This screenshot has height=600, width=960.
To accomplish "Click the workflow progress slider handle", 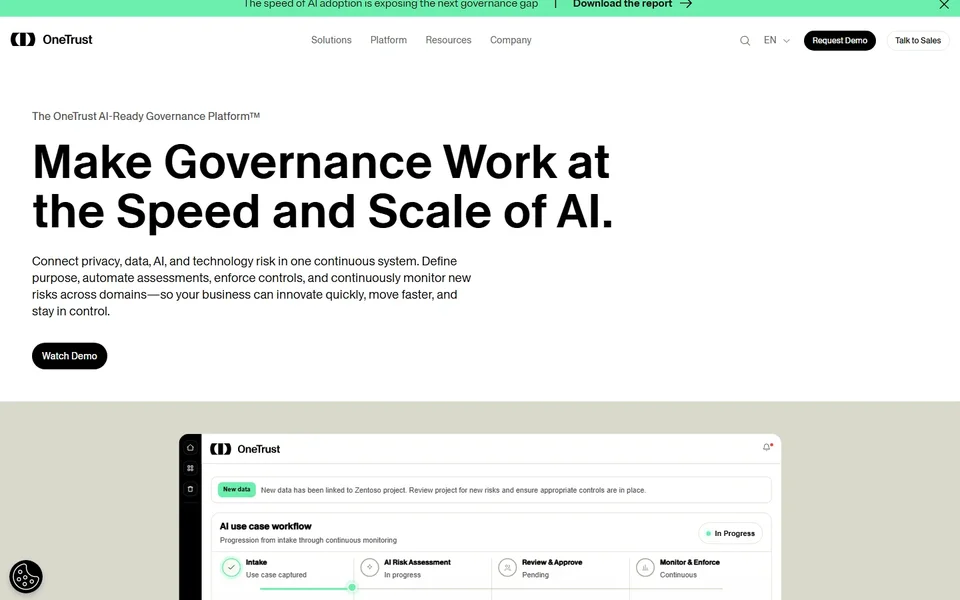I will click(352, 588).
